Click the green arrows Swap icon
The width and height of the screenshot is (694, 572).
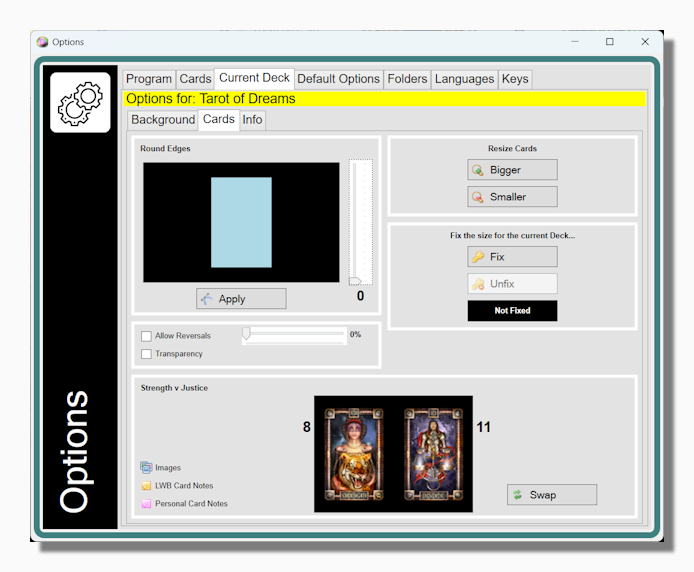(x=517, y=495)
